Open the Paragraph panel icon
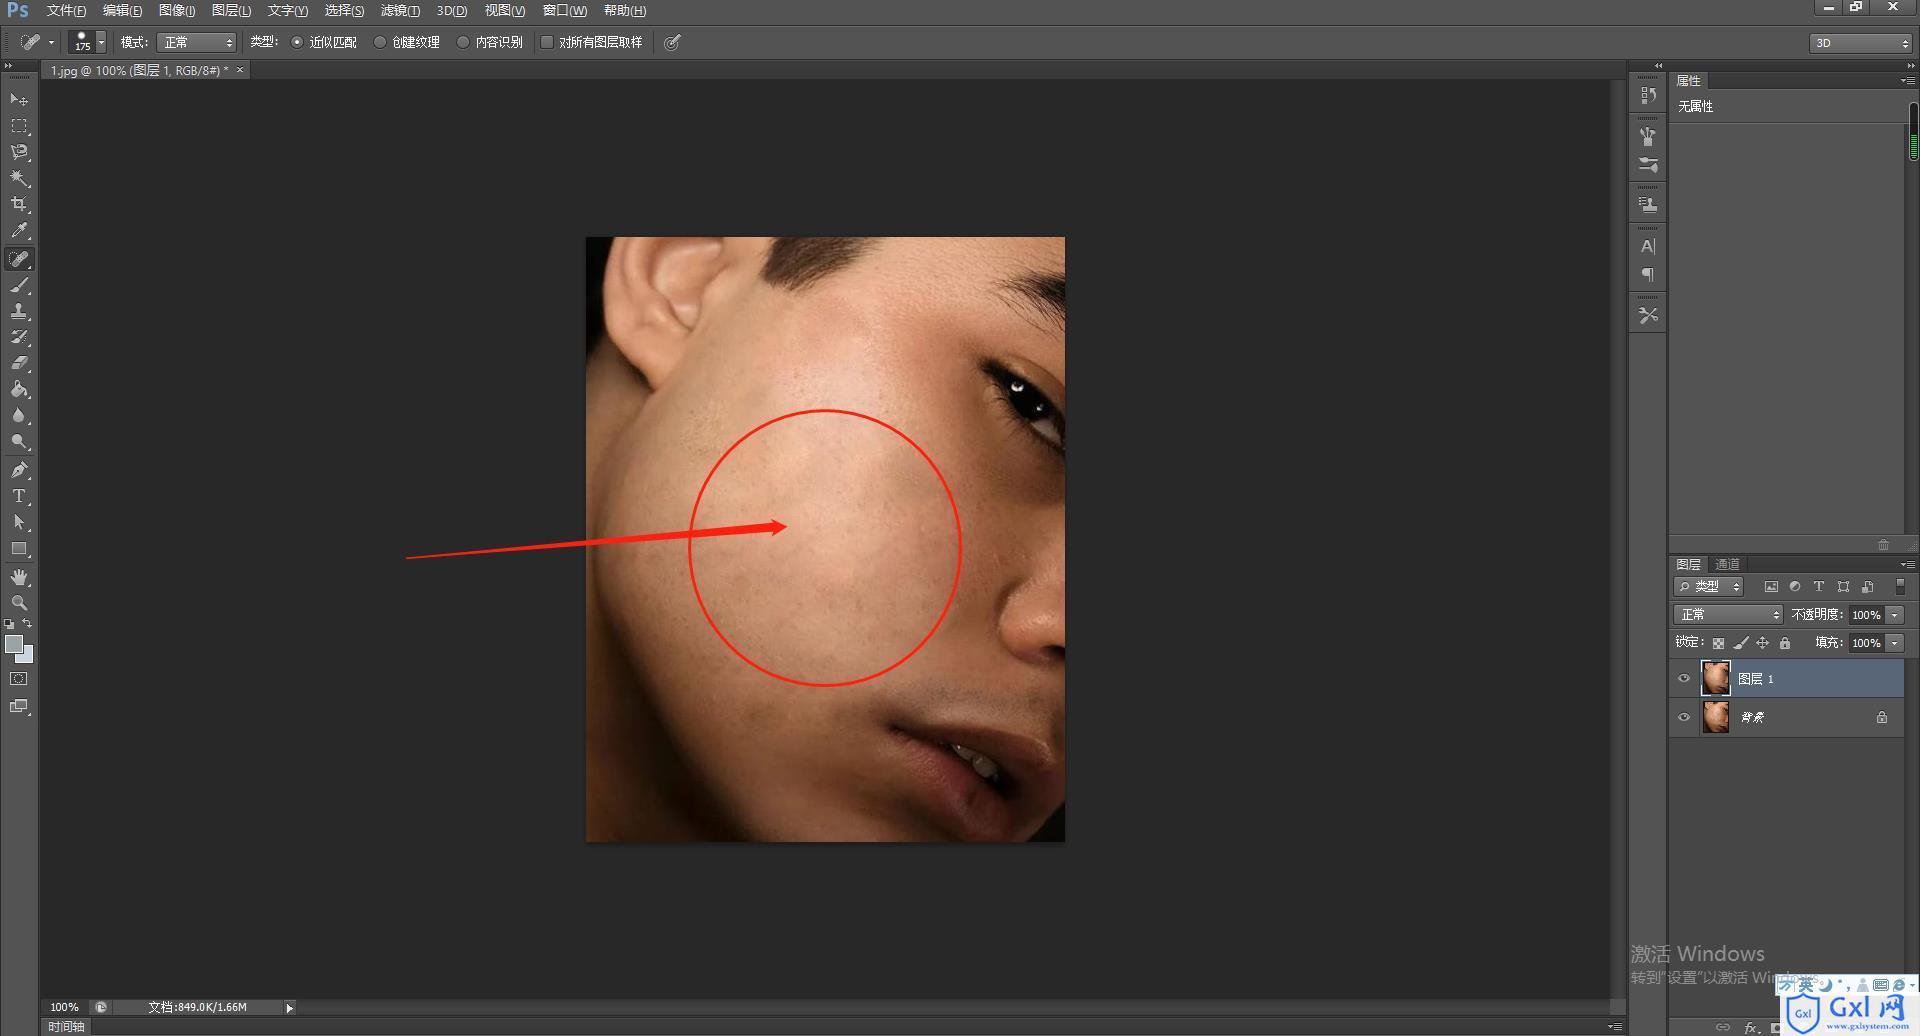This screenshot has width=1920, height=1036. (1648, 274)
